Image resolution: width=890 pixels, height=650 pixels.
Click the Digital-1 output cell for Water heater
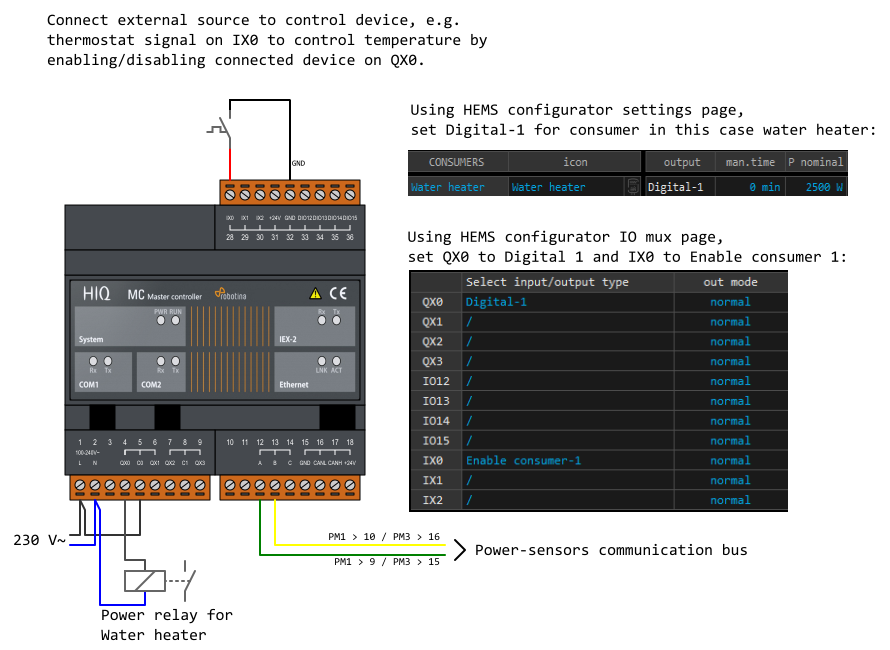click(680, 187)
